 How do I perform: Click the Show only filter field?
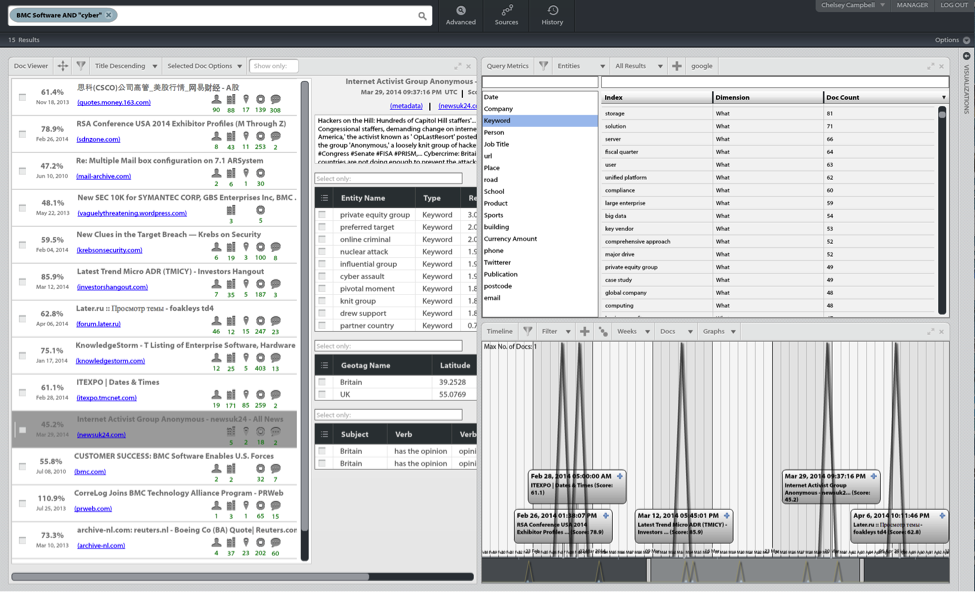[x=273, y=66]
